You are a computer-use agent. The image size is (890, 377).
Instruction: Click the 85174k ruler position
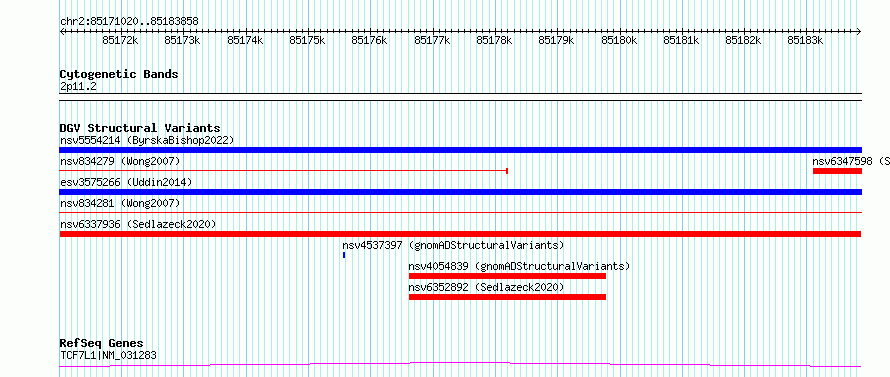(x=245, y=40)
